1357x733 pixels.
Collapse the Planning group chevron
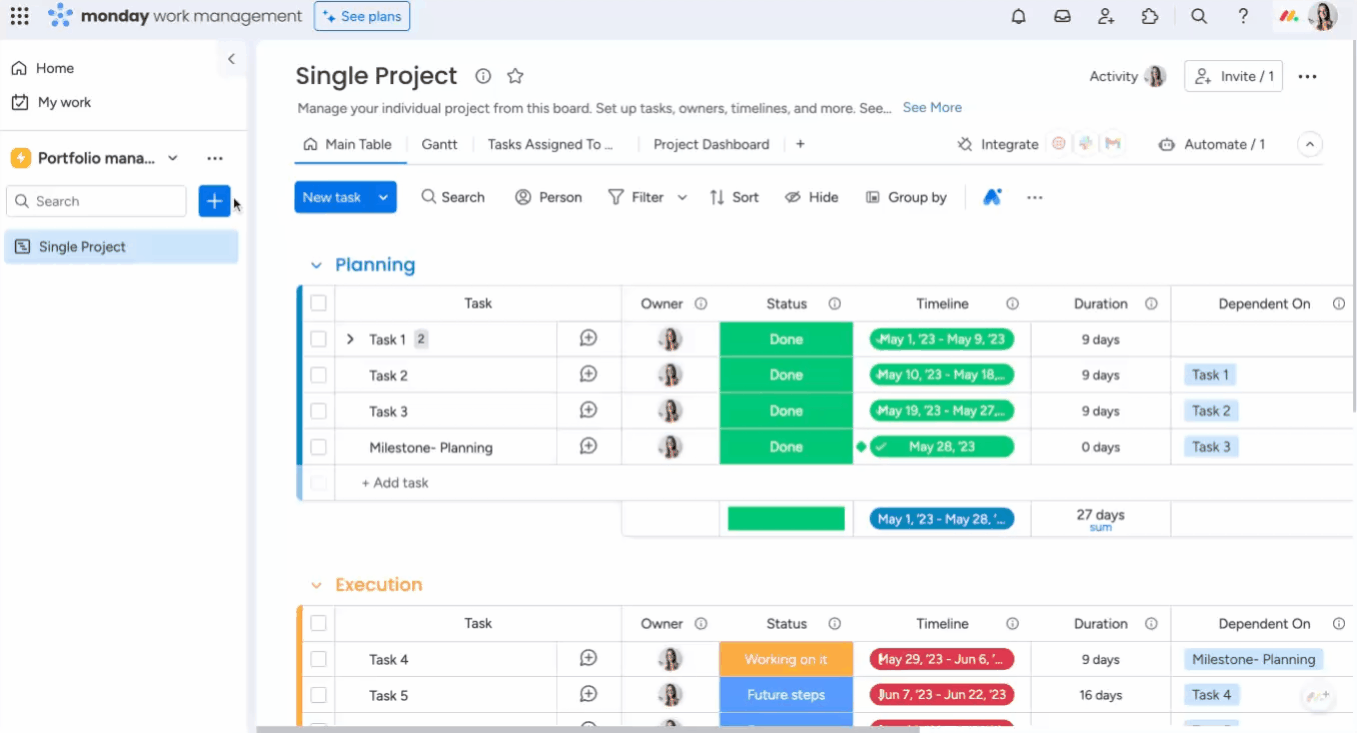[316, 265]
